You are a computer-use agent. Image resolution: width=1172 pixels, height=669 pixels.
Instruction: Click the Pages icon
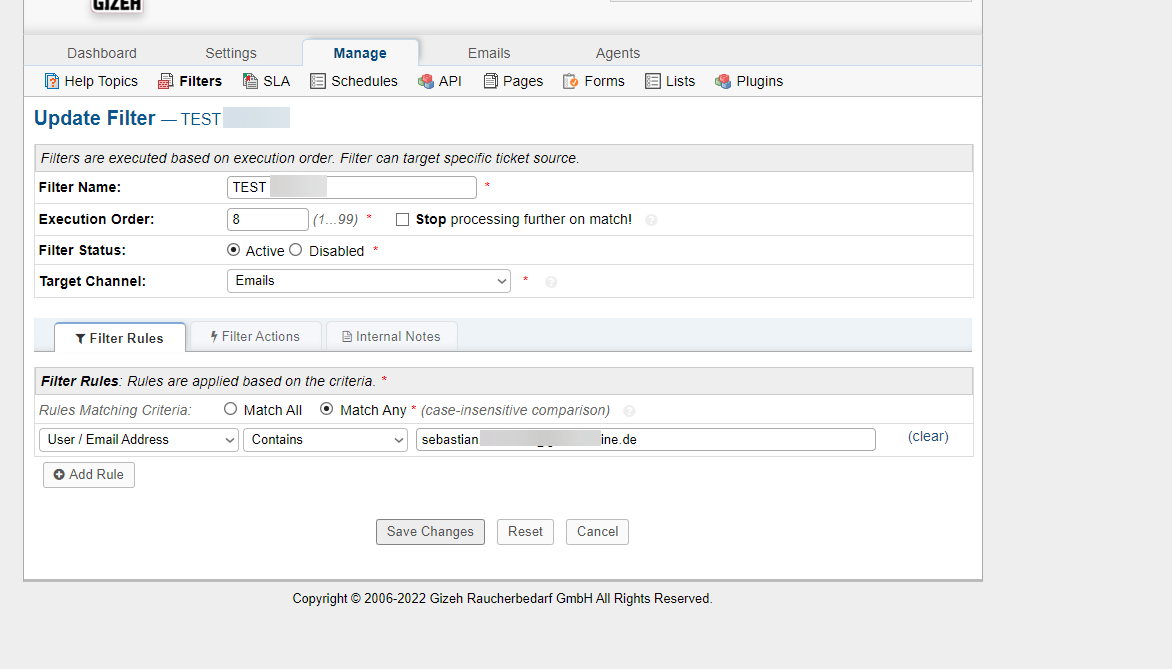490,81
